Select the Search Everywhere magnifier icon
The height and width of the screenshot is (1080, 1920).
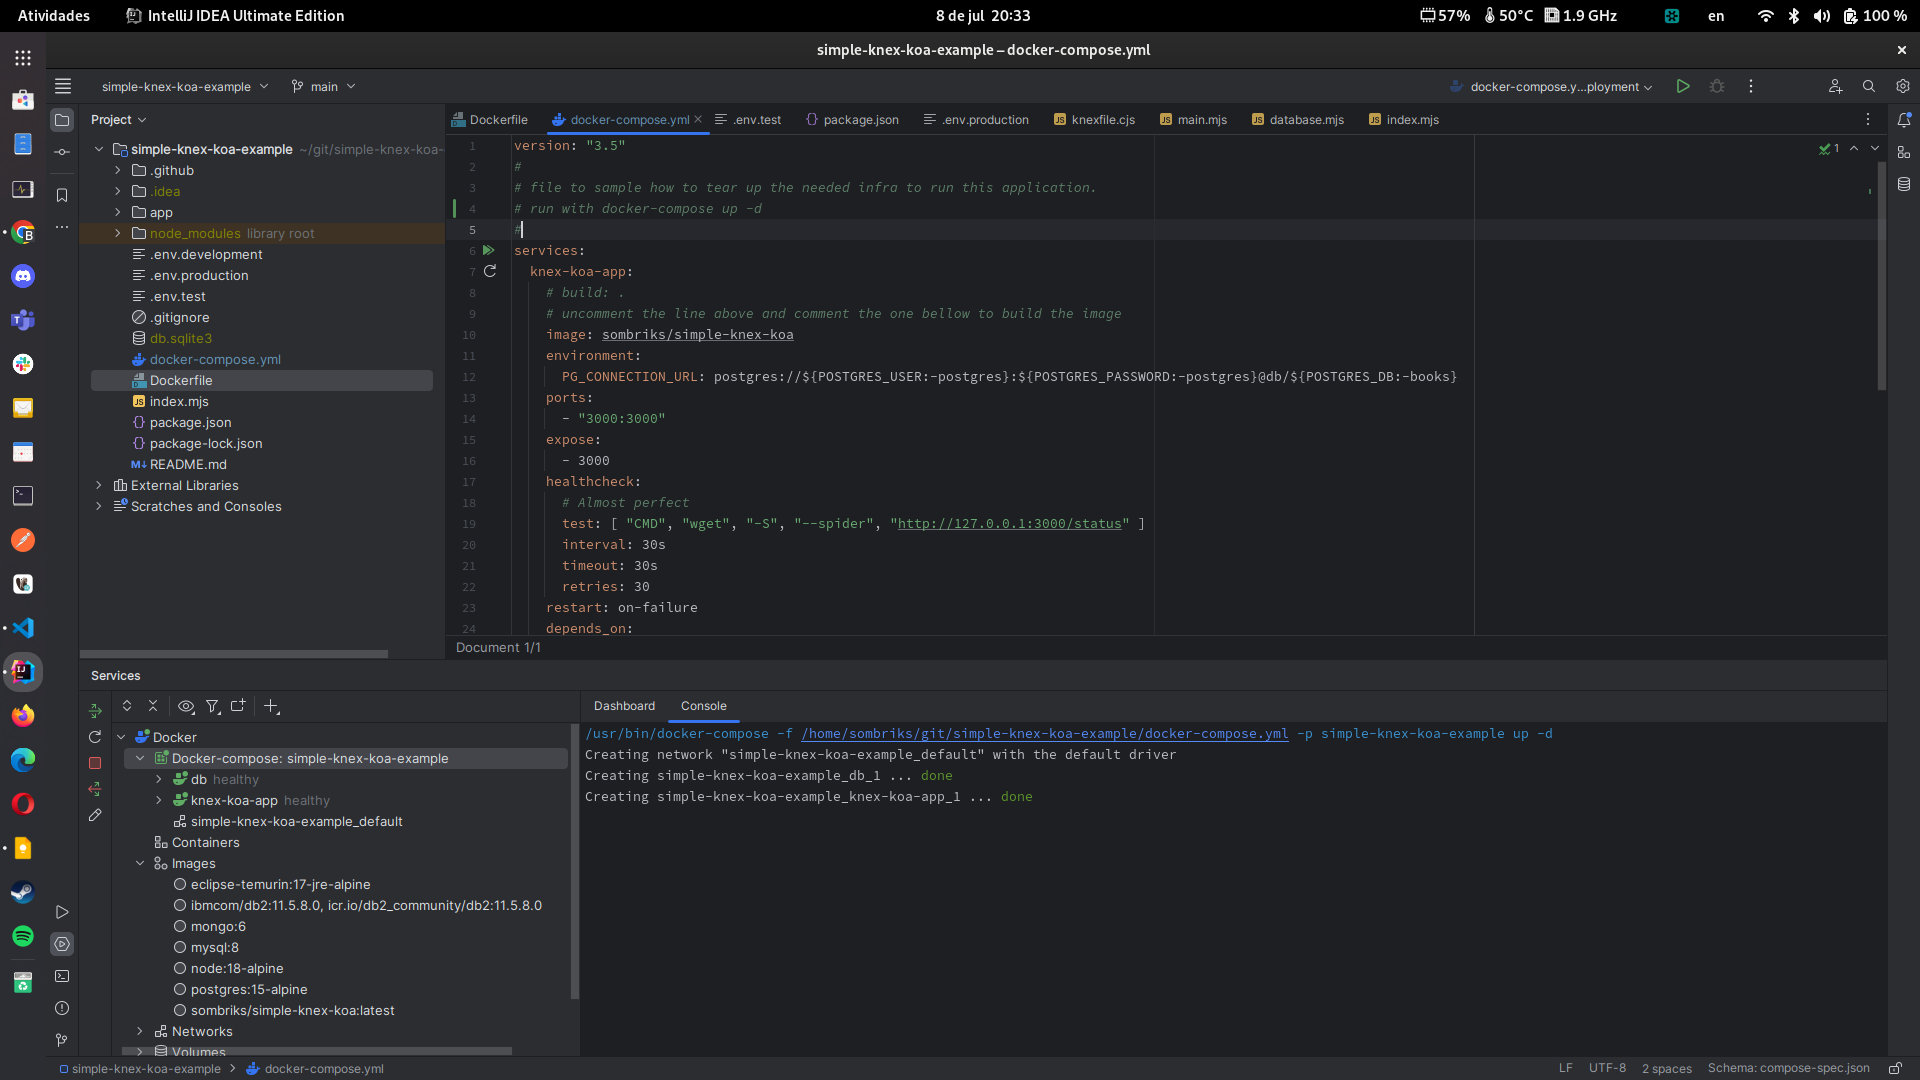tap(1868, 86)
